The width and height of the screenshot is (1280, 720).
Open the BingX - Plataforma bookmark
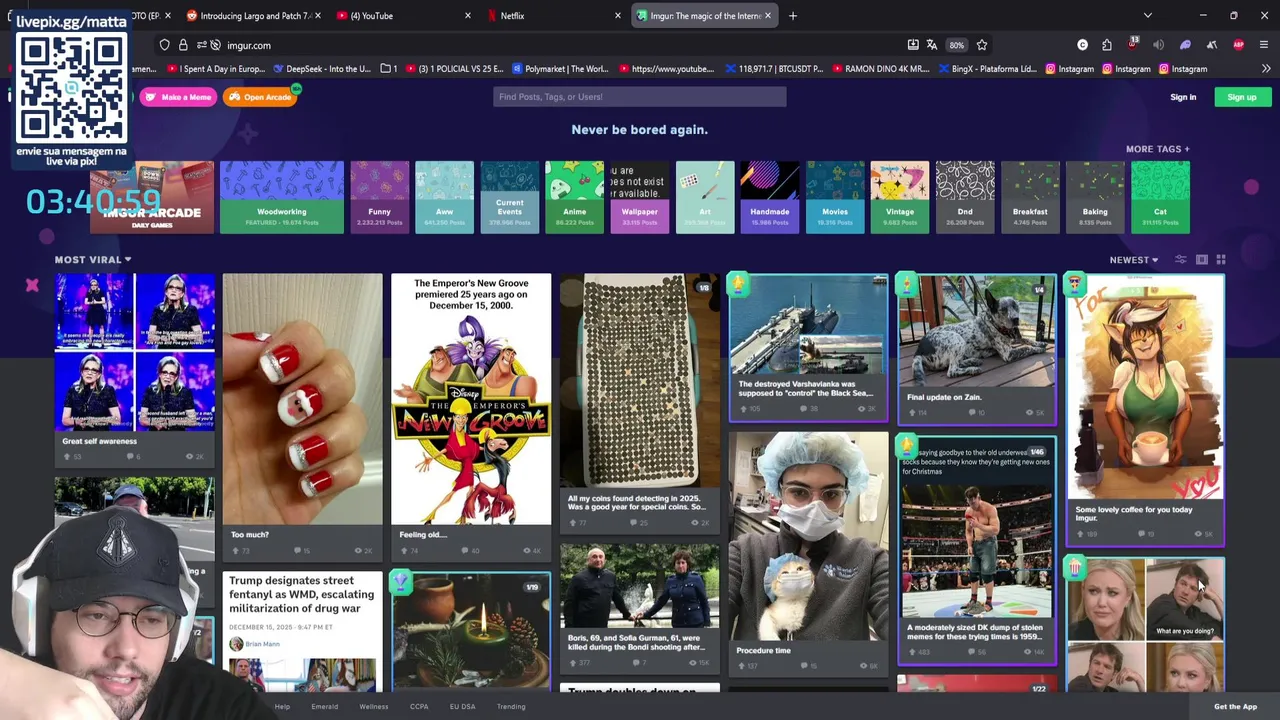(987, 69)
